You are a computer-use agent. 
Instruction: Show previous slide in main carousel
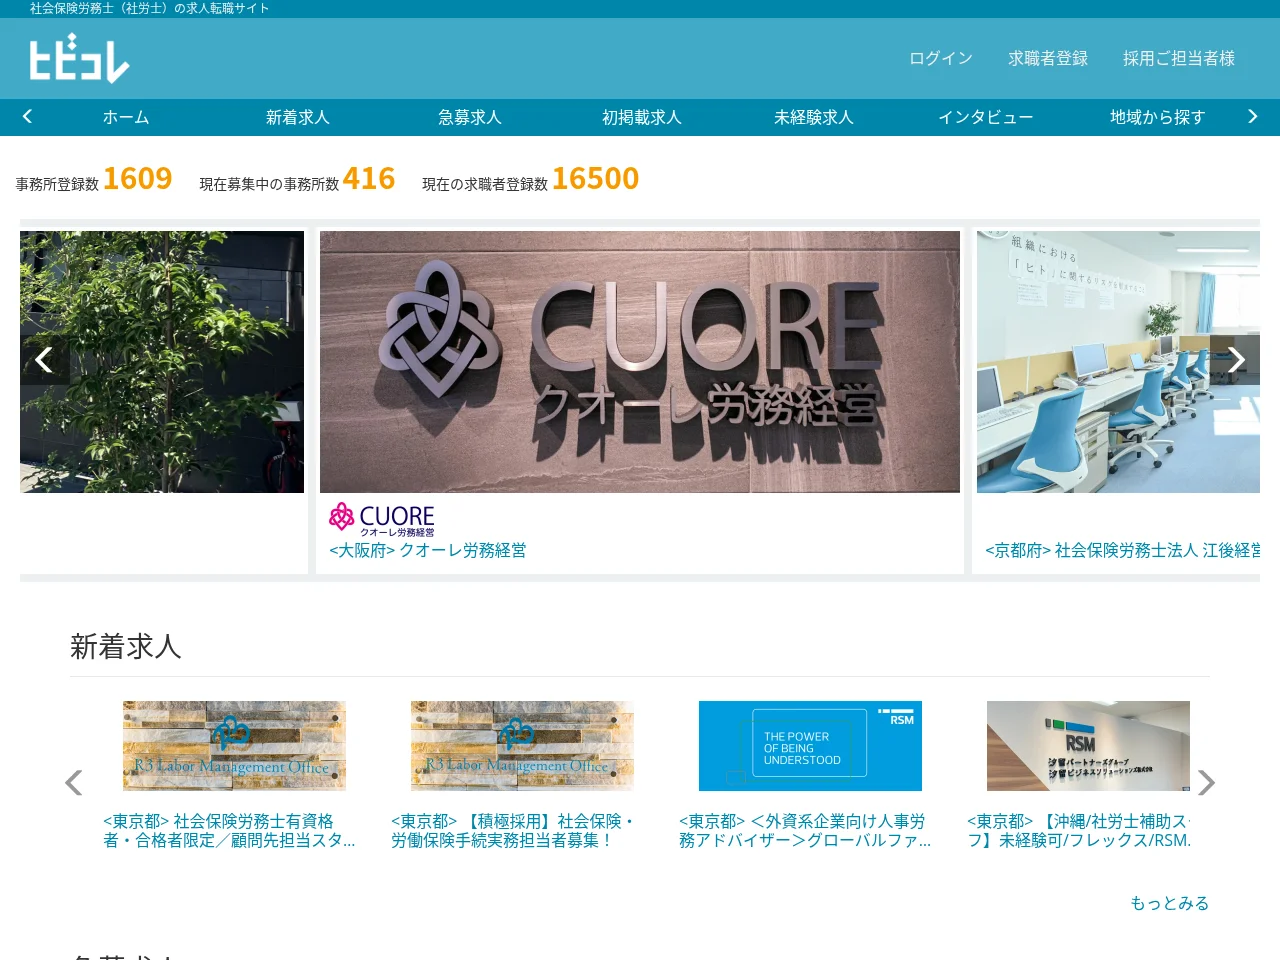pyautogui.click(x=44, y=360)
